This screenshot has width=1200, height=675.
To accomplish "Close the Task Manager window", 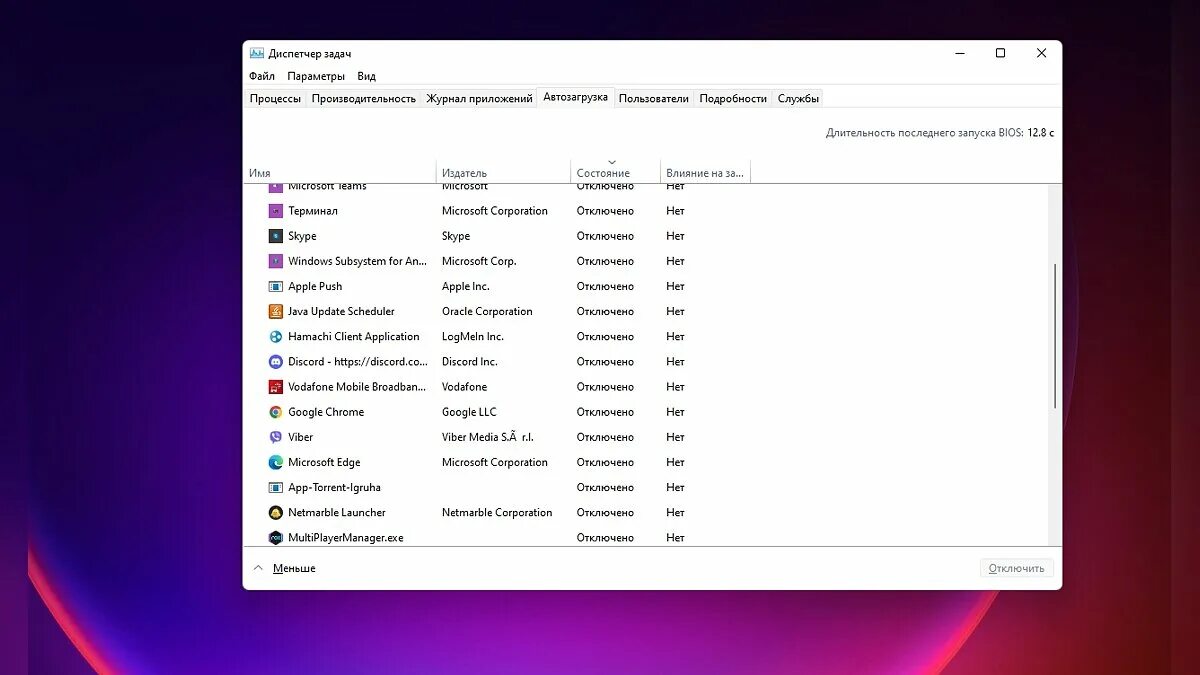I will 1041,53.
